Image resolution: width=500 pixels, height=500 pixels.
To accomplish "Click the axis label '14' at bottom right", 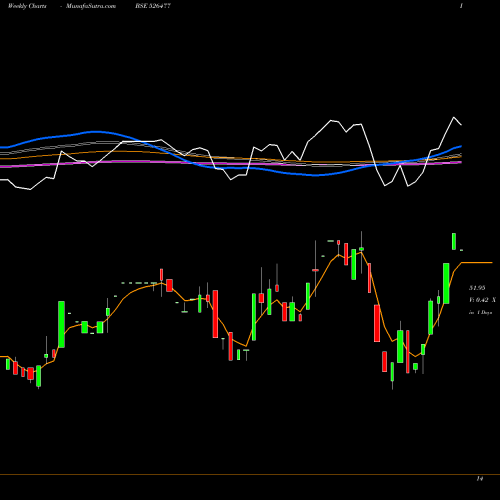I will point(480,479).
